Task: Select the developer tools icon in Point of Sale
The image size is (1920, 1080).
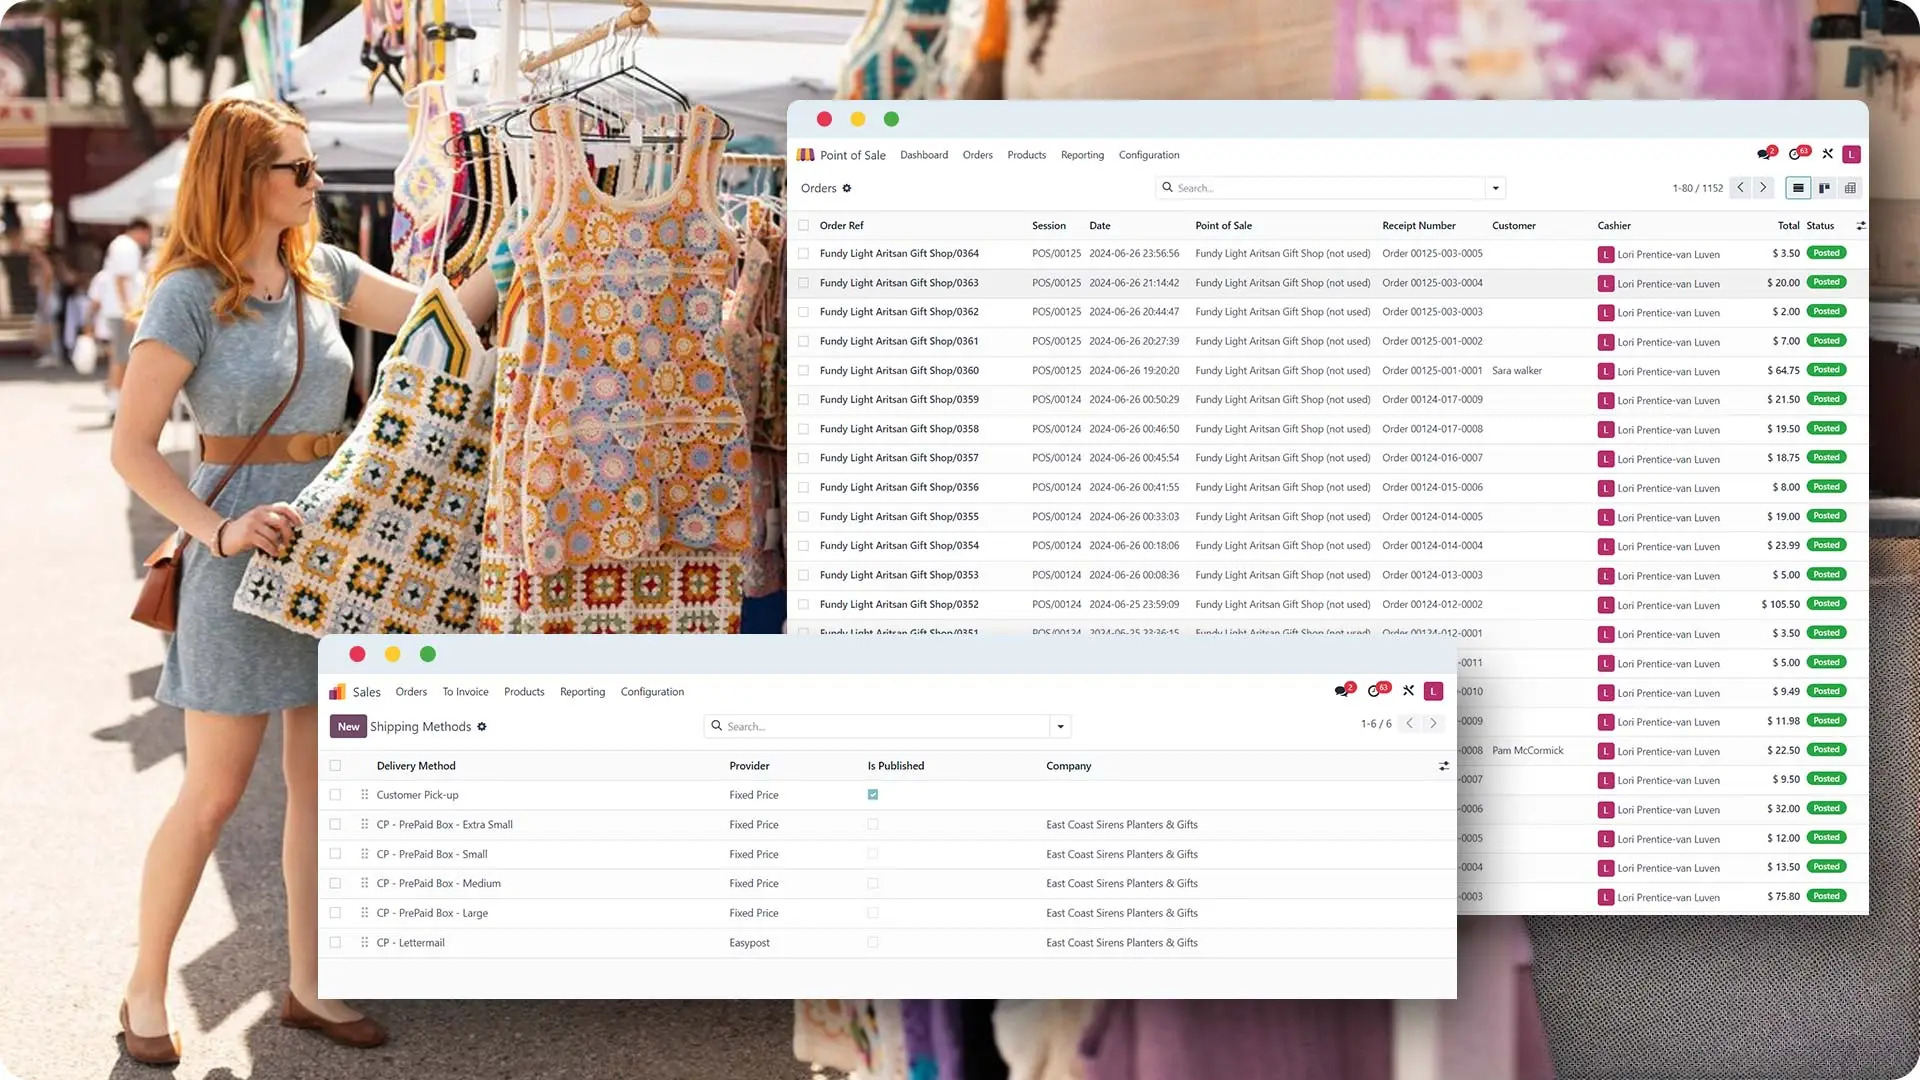Action: (1827, 154)
